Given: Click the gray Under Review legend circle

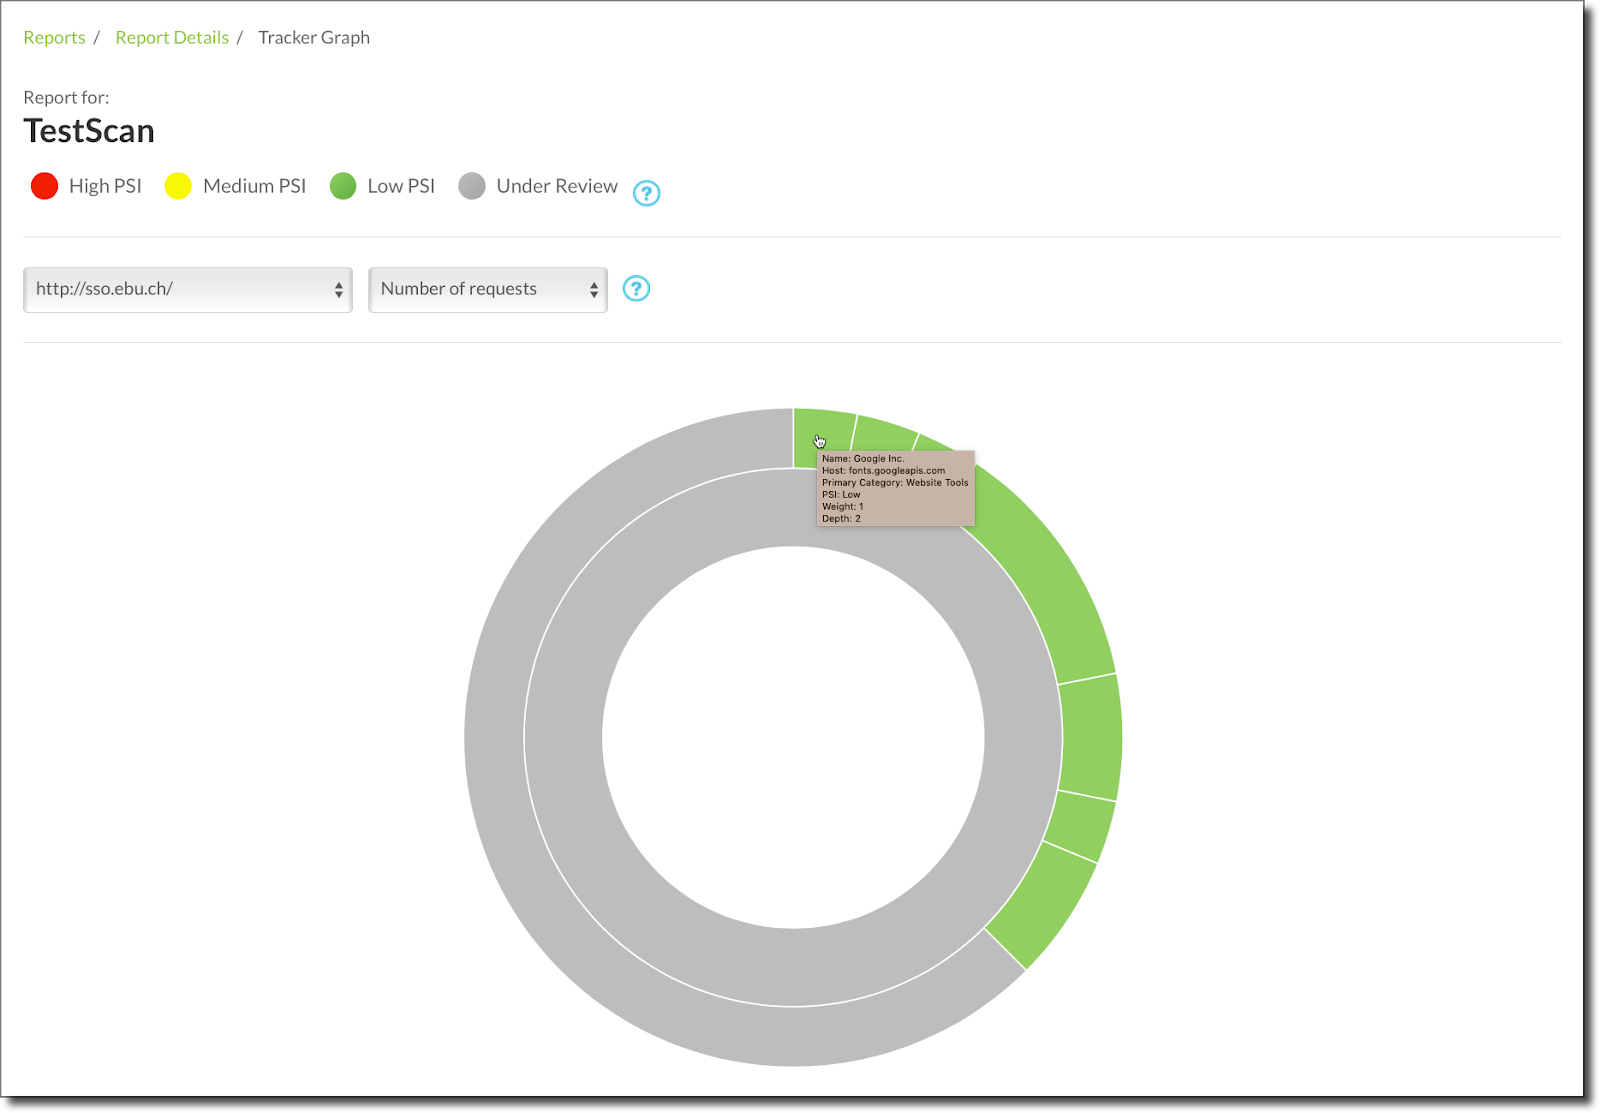Looking at the screenshot, I should [x=472, y=186].
